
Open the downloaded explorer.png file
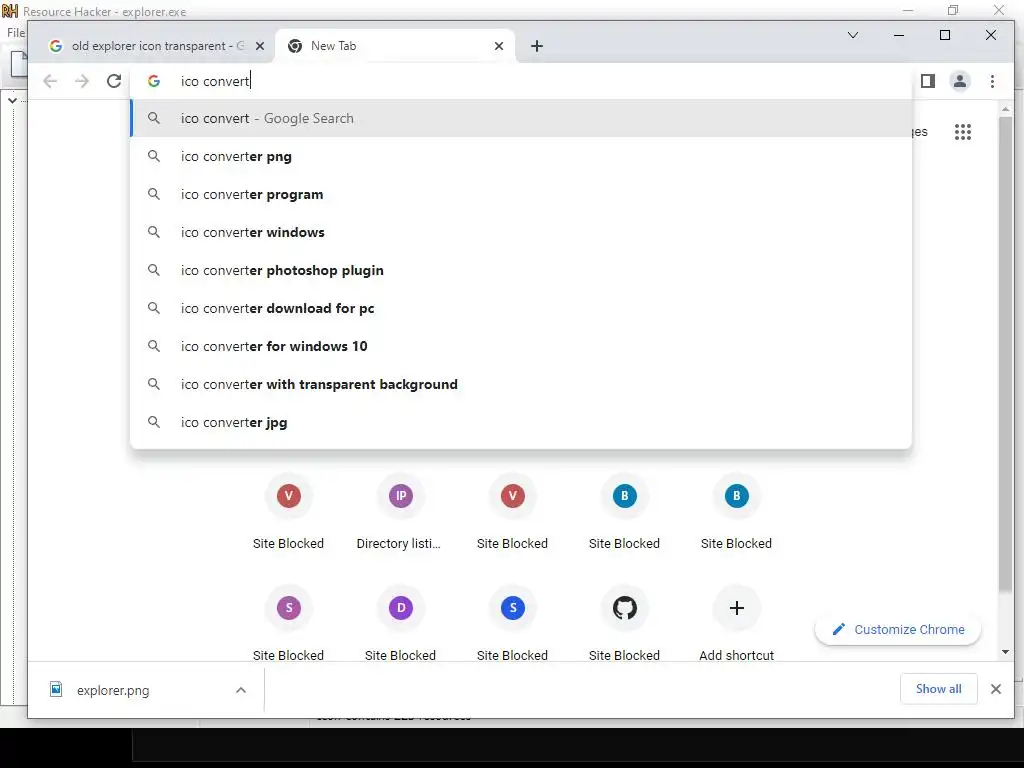point(113,690)
